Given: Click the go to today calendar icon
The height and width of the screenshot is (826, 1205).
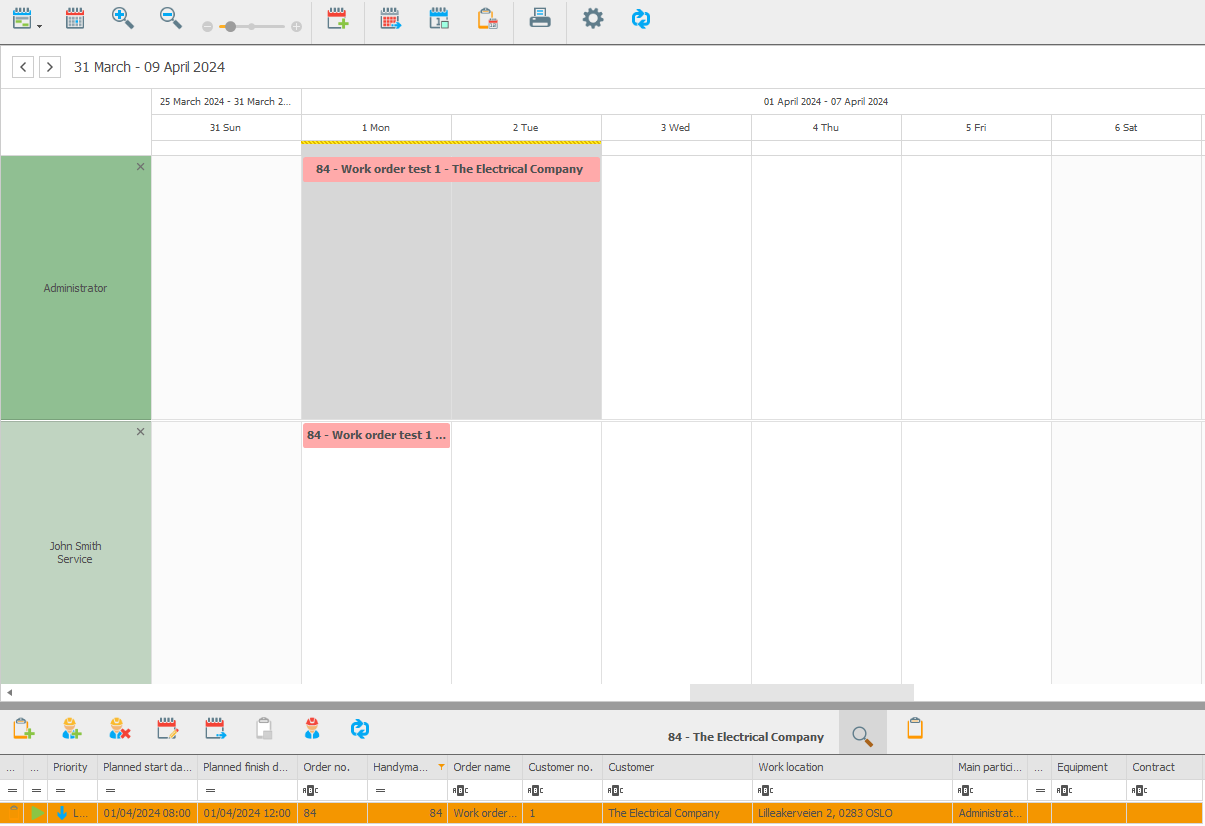Looking at the screenshot, I should [x=439, y=18].
